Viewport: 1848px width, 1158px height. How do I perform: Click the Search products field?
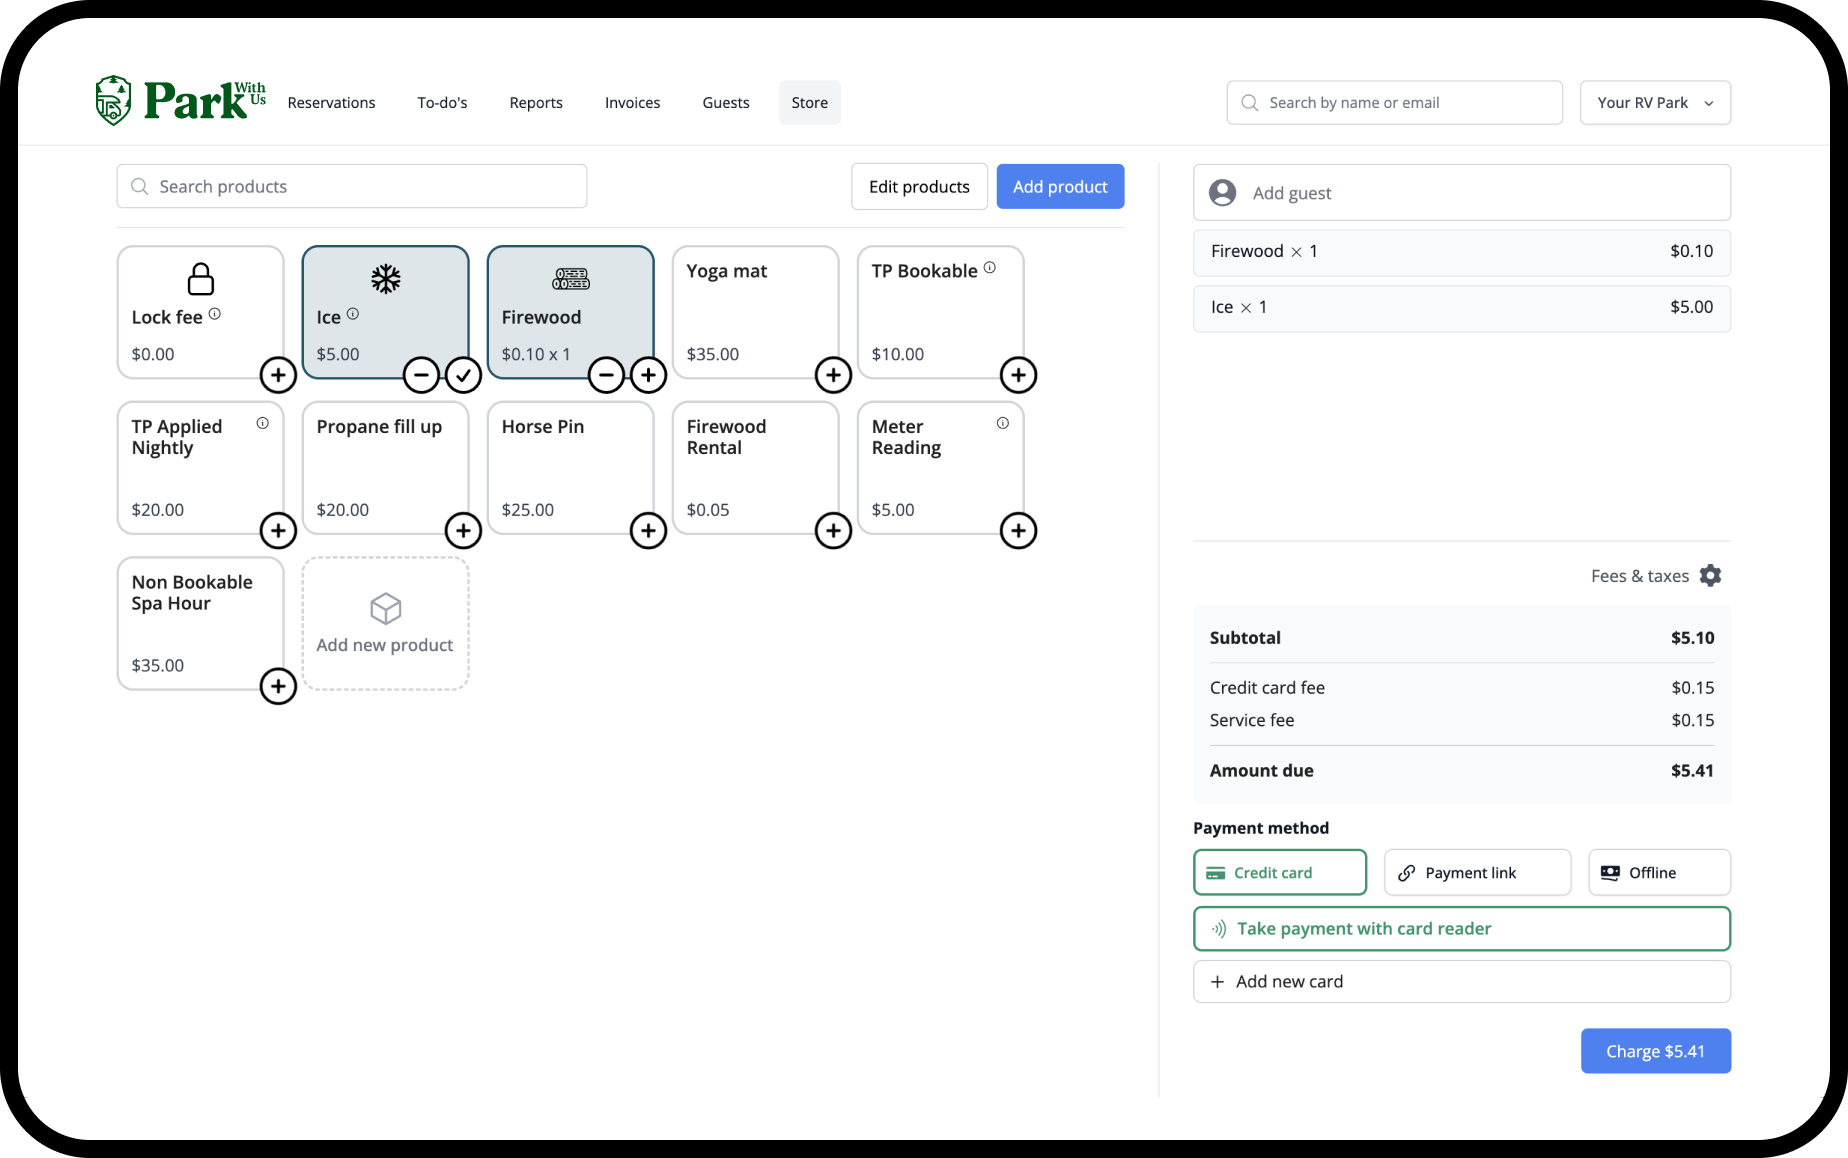coord(352,187)
